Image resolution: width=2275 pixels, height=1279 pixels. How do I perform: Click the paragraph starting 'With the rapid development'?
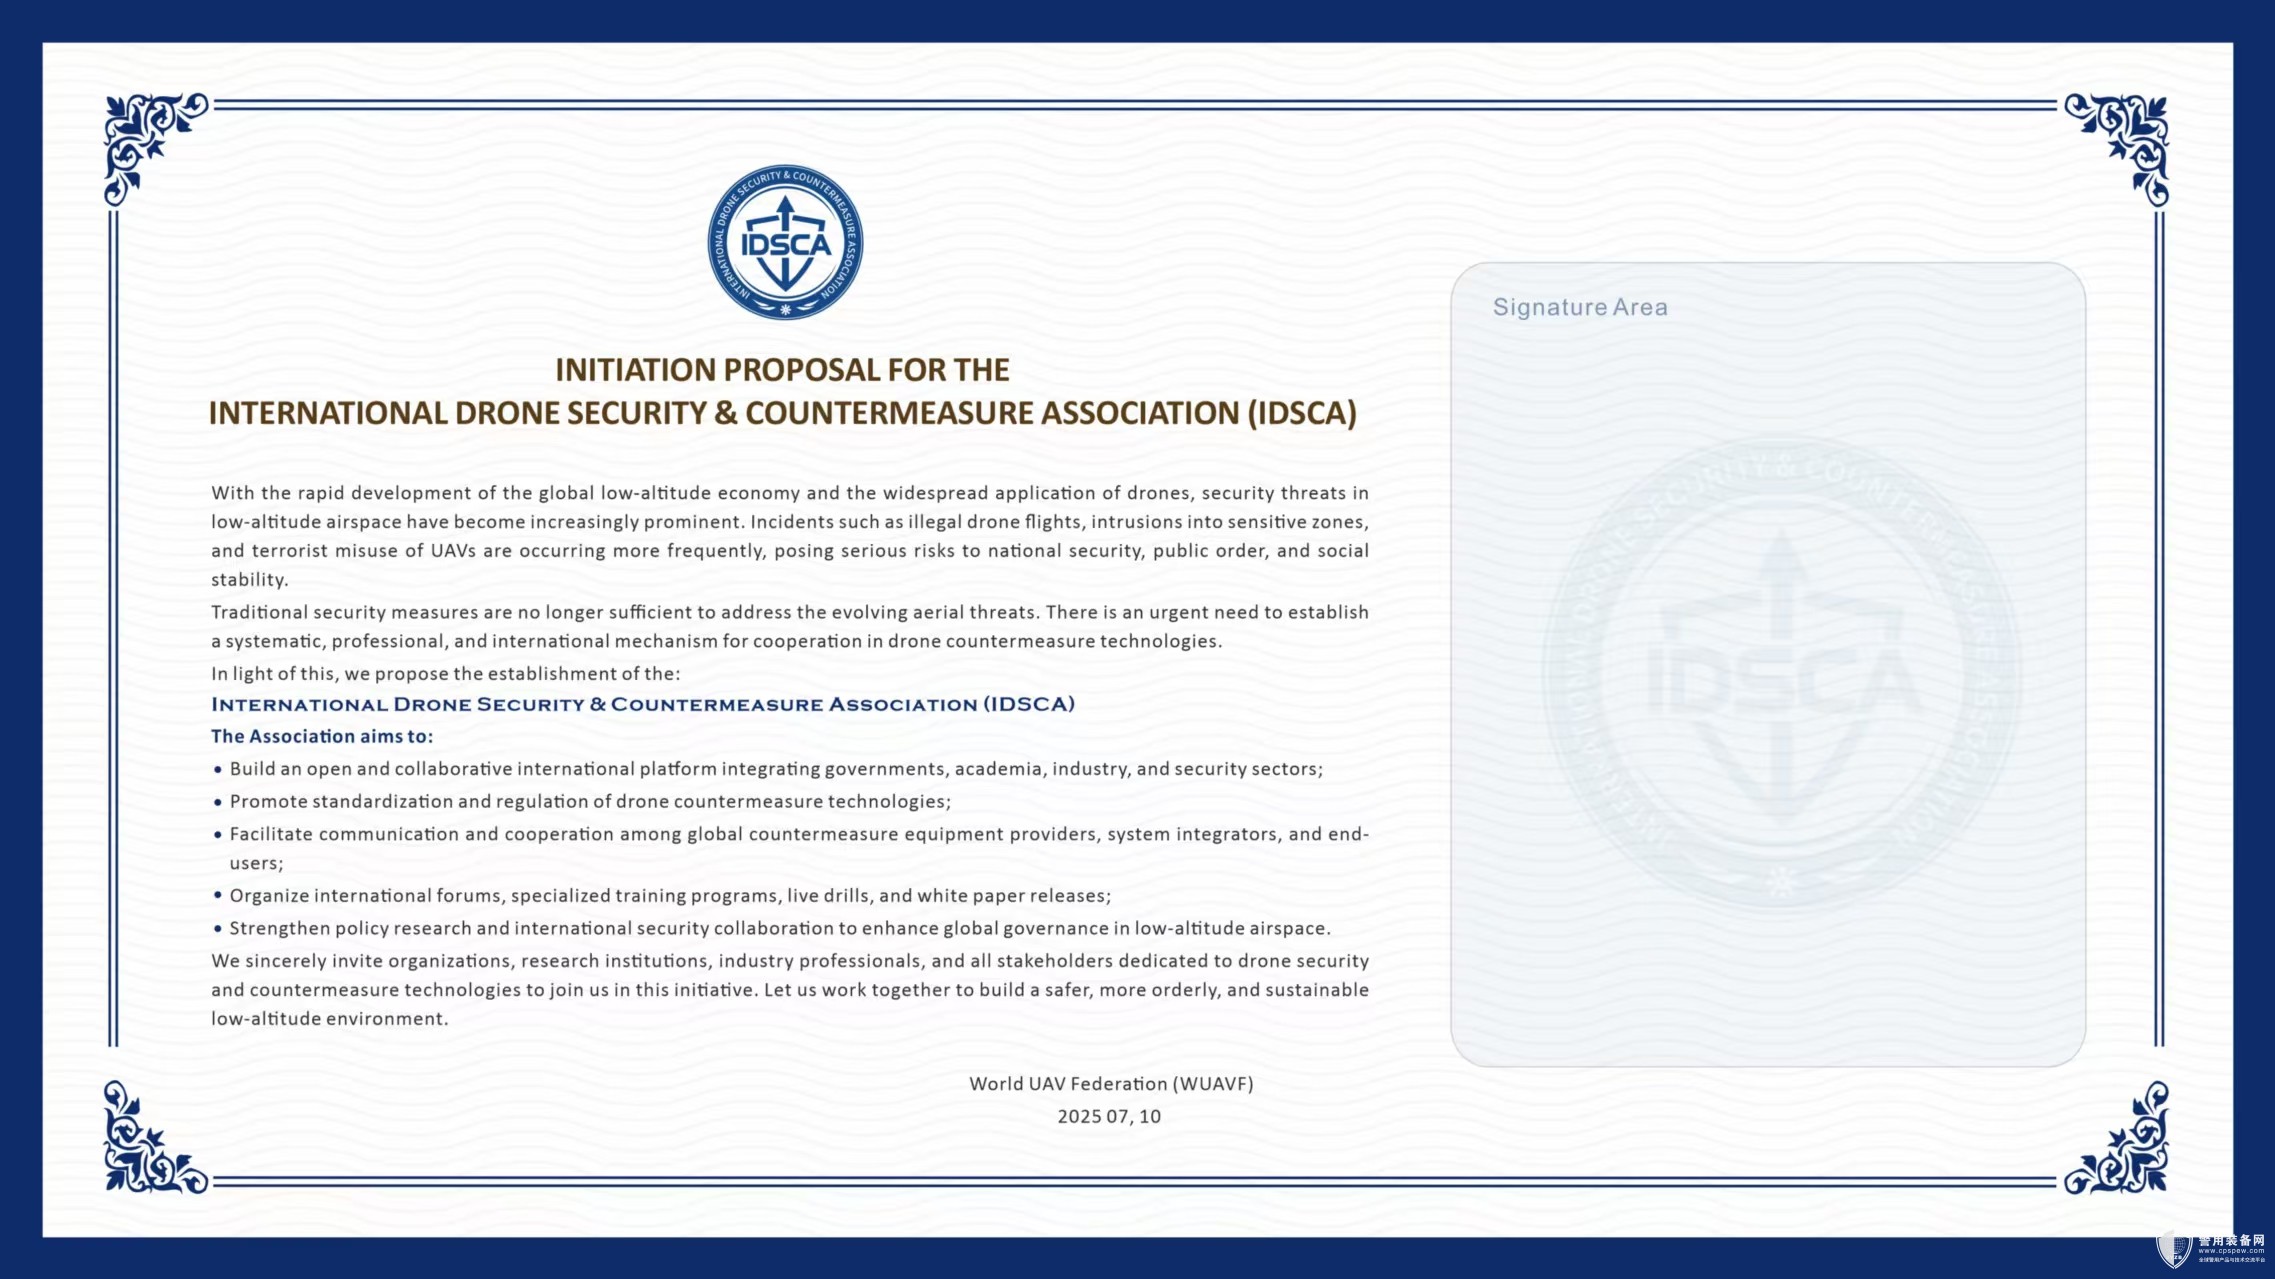(790, 536)
